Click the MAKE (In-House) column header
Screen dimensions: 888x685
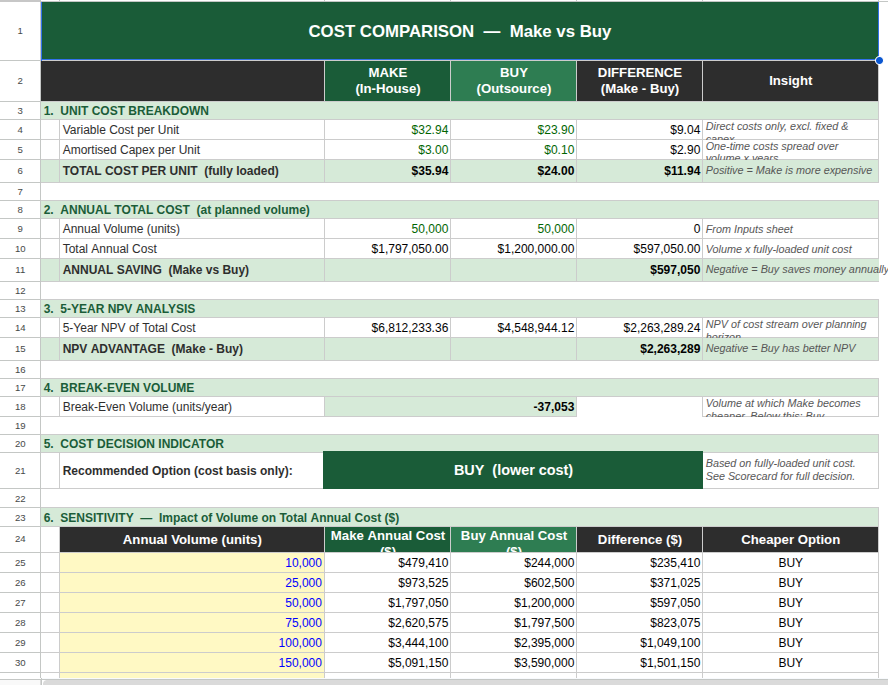point(387,81)
